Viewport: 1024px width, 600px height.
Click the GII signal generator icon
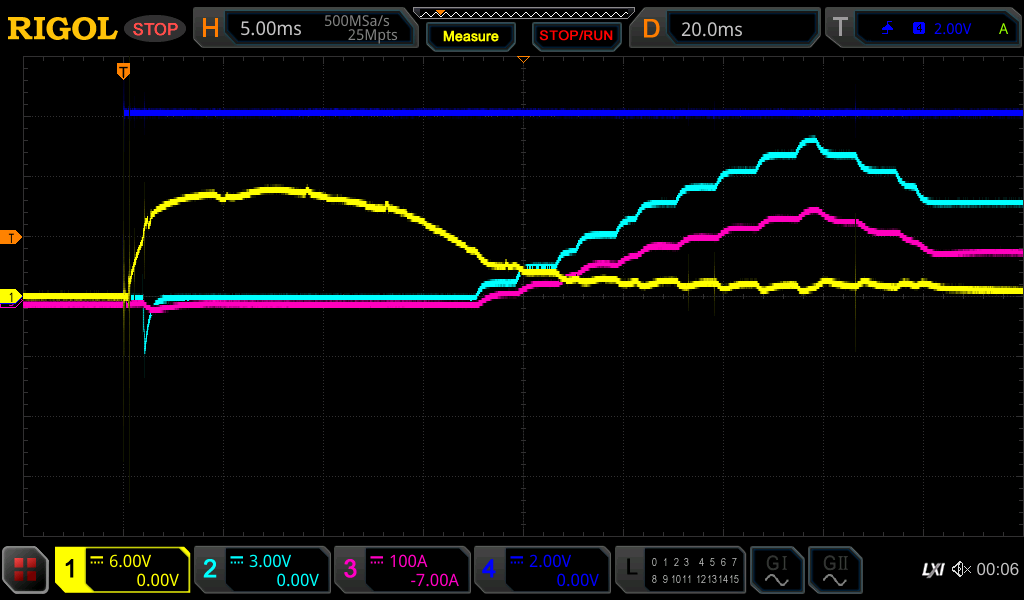pyautogui.click(x=834, y=570)
